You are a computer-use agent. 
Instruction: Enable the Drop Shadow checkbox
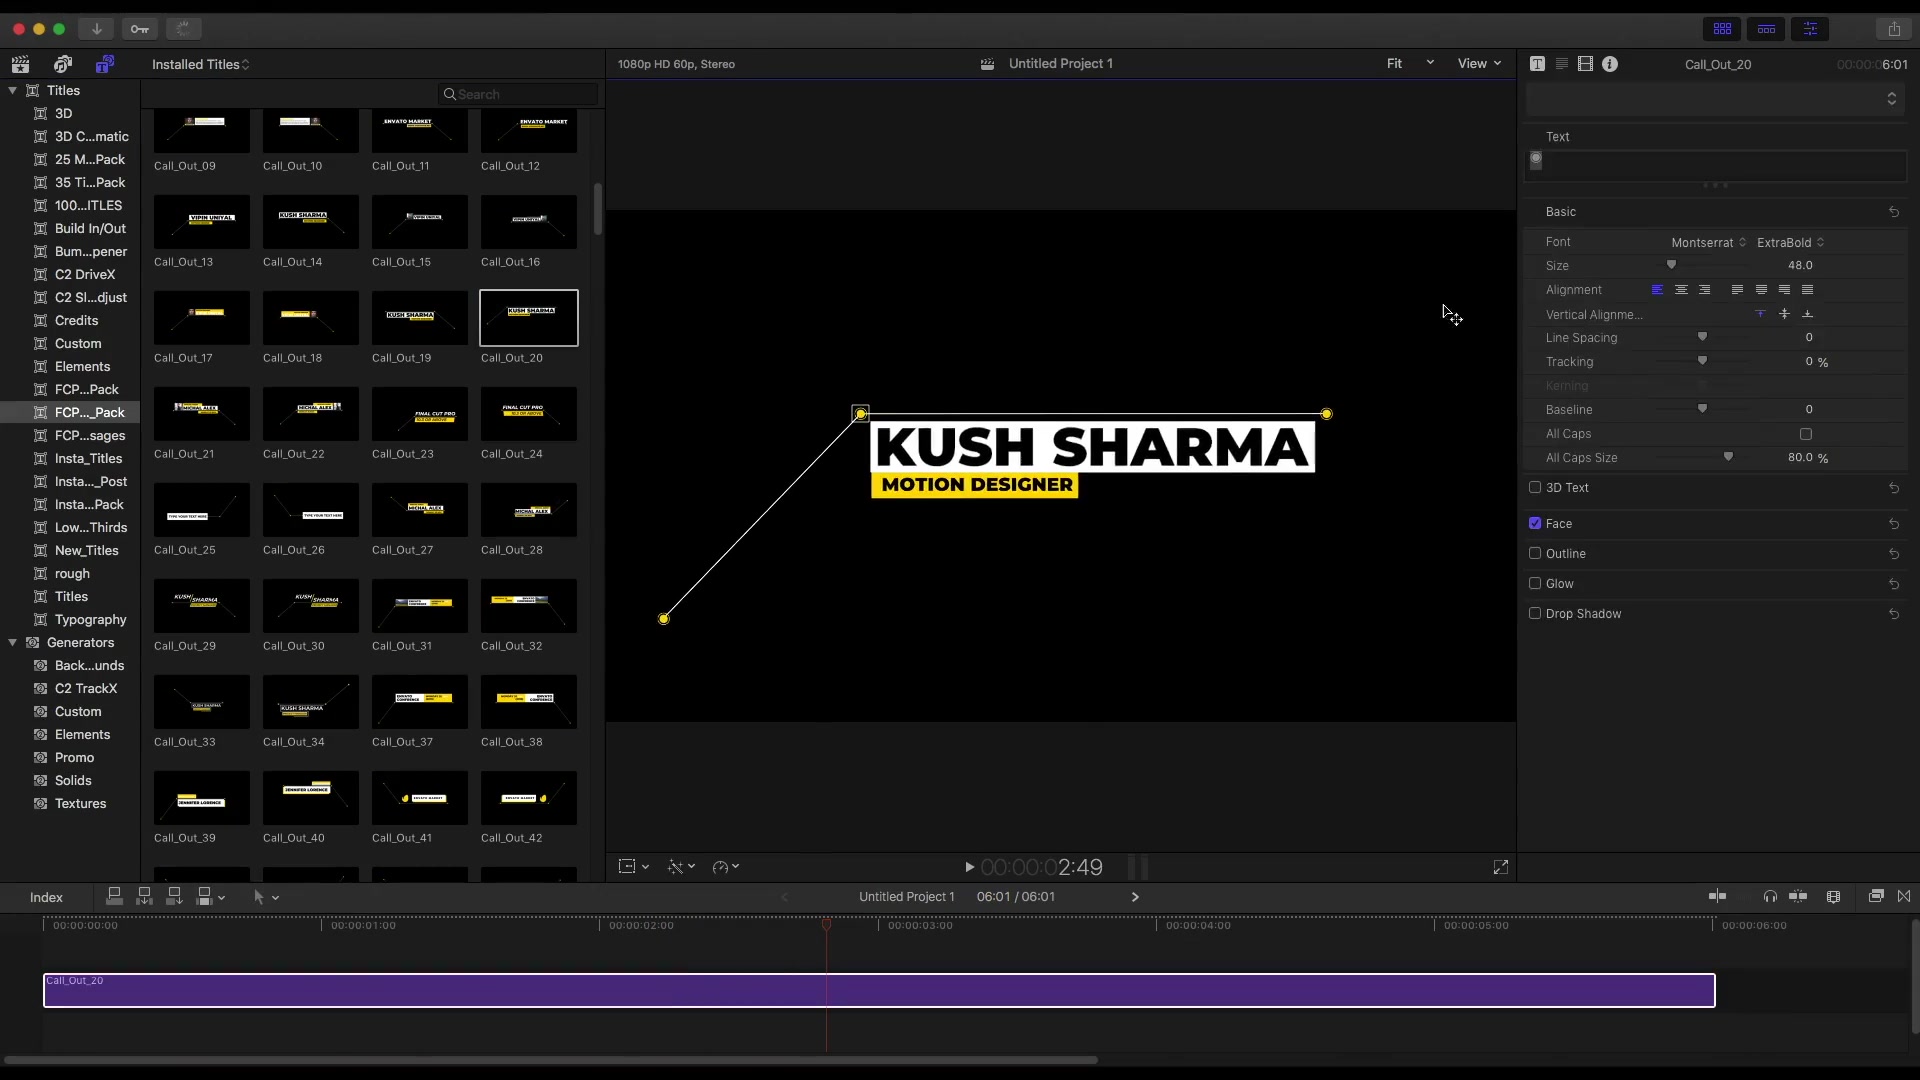1536,613
